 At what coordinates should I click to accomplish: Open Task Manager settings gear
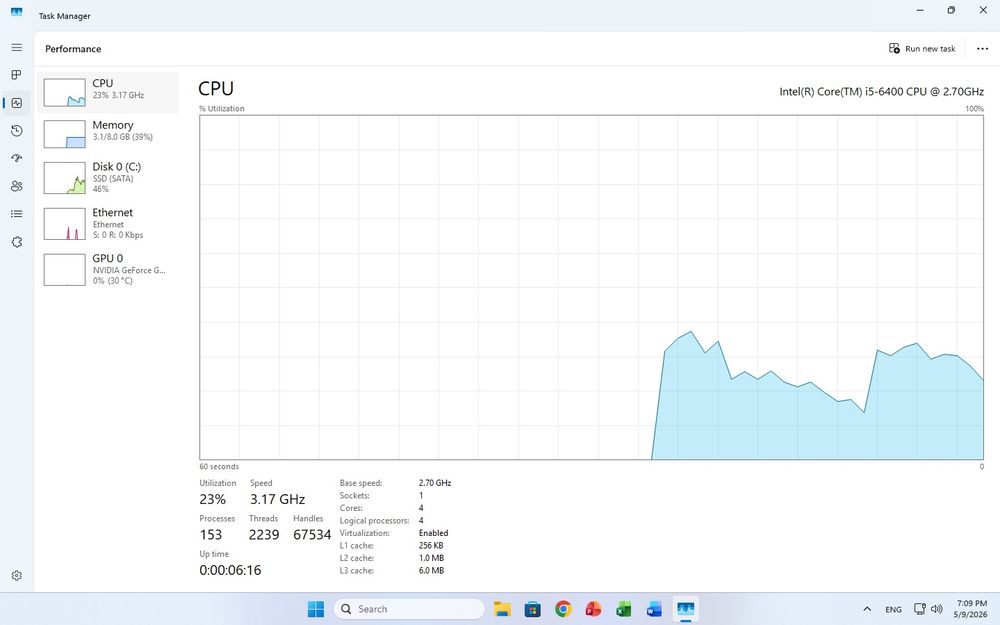[17, 575]
